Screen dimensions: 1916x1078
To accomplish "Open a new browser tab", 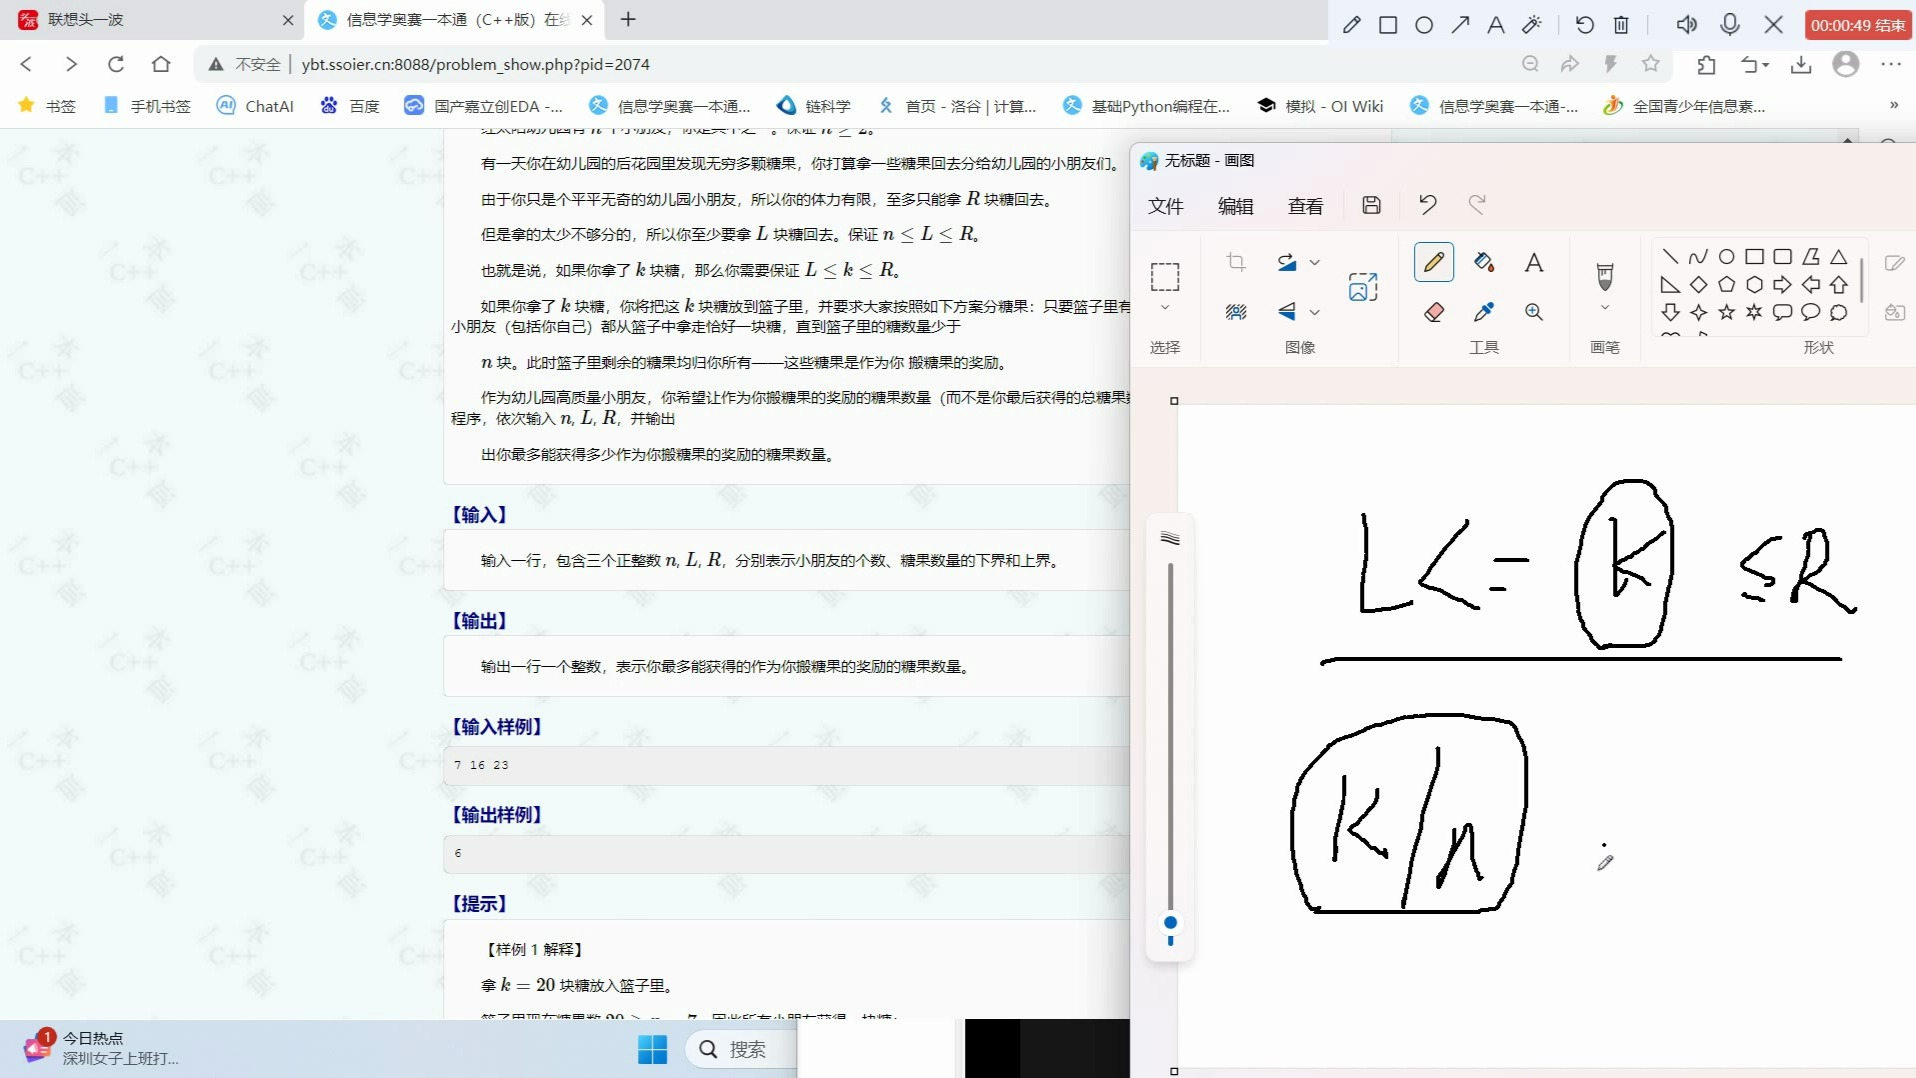I will coord(628,19).
